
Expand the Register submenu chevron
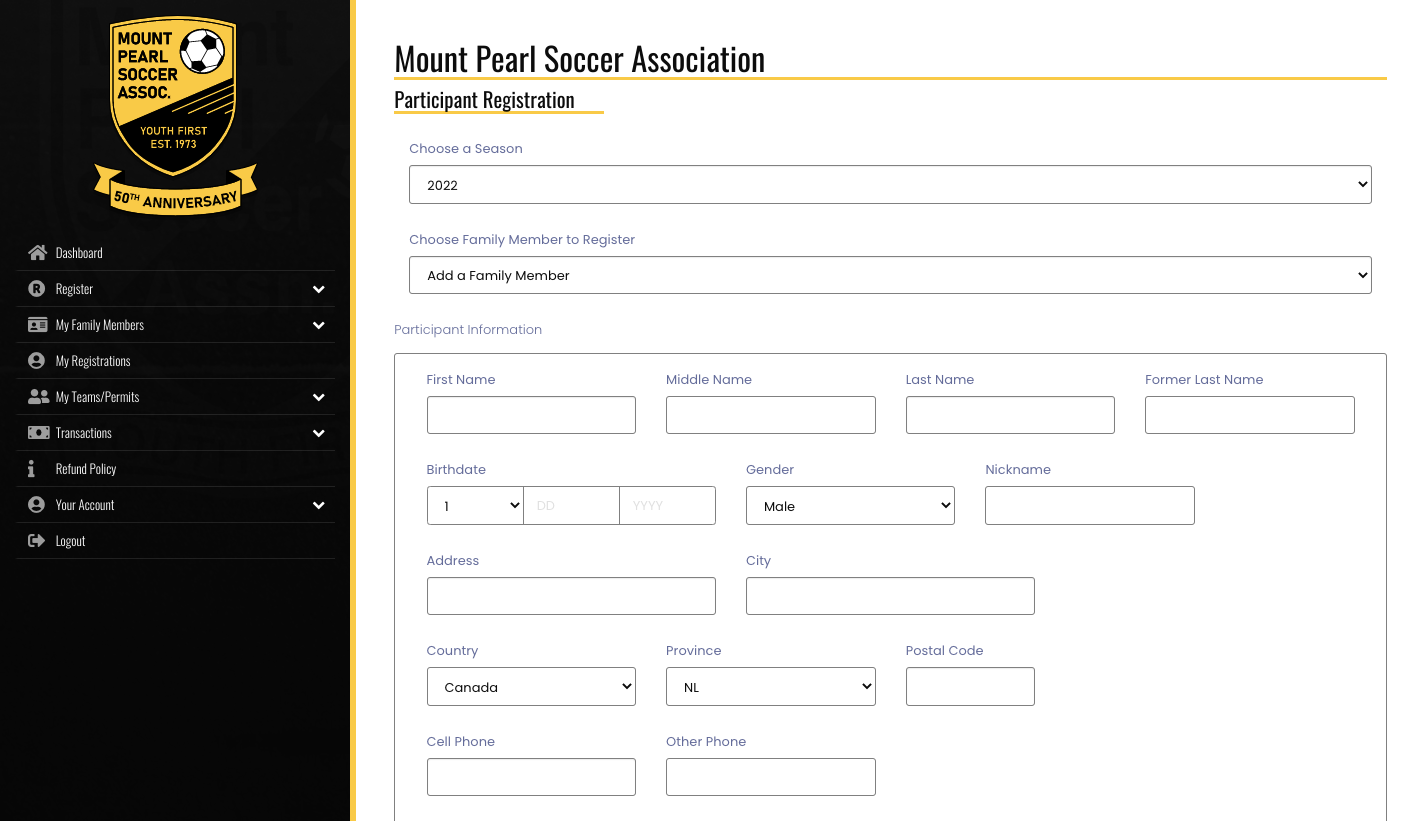click(x=319, y=289)
